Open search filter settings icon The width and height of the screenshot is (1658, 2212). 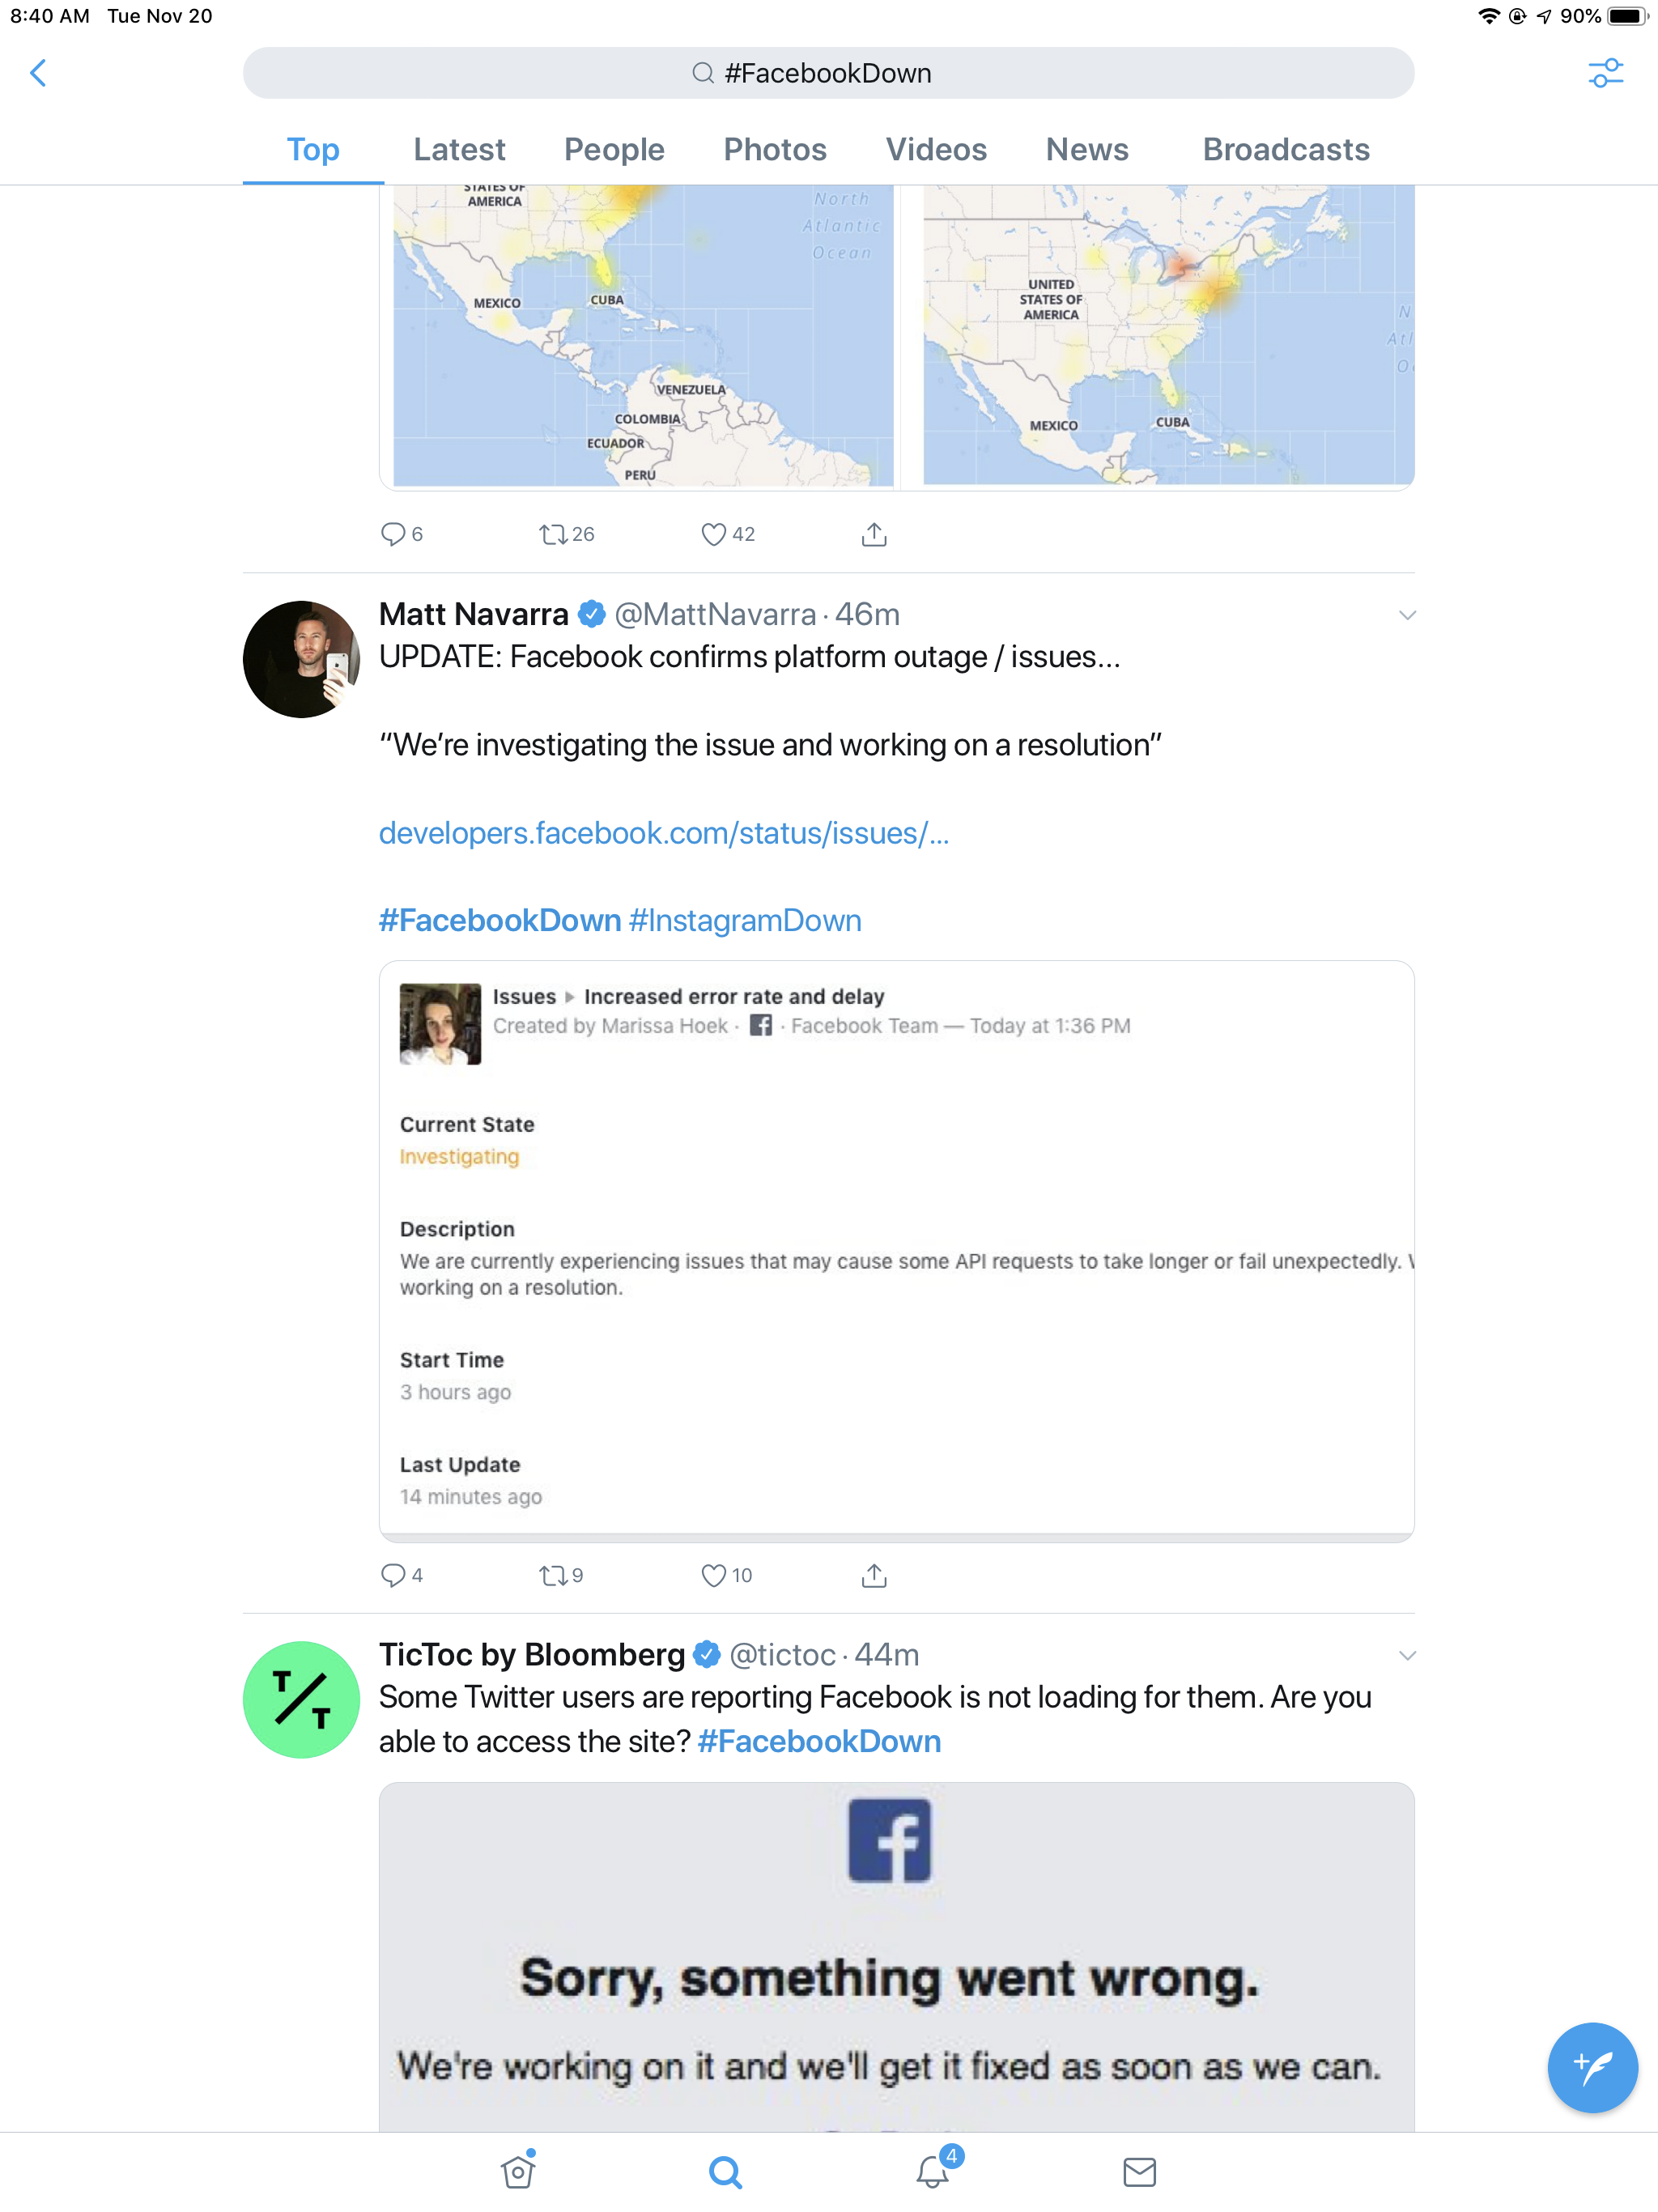click(x=1605, y=73)
